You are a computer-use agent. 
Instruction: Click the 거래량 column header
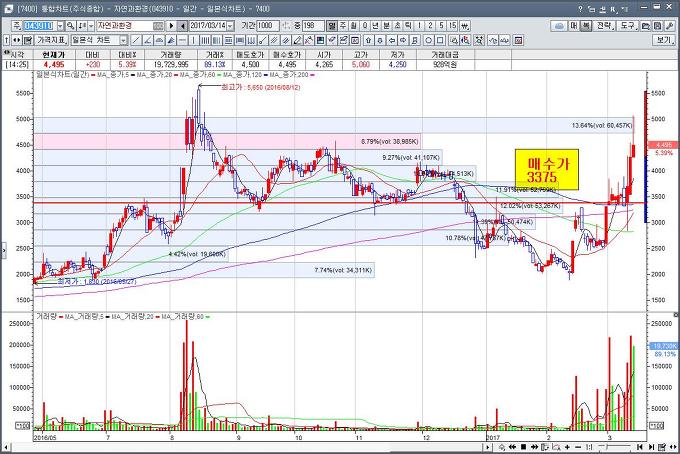pyautogui.click(x=170, y=55)
